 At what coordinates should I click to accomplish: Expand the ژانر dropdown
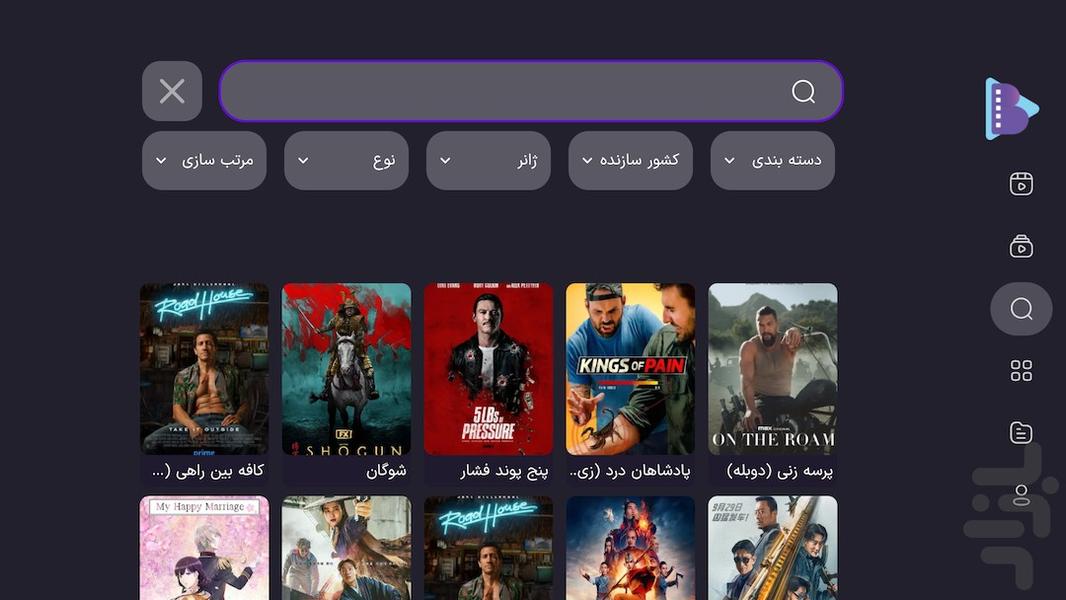click(x=488, y=160)
